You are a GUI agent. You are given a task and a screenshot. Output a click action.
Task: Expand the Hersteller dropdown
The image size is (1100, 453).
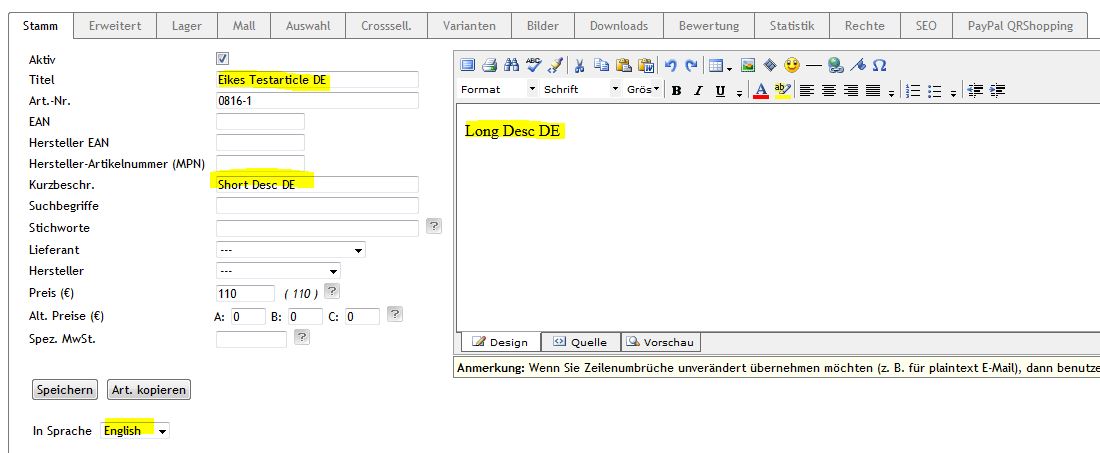coord(278,271)
